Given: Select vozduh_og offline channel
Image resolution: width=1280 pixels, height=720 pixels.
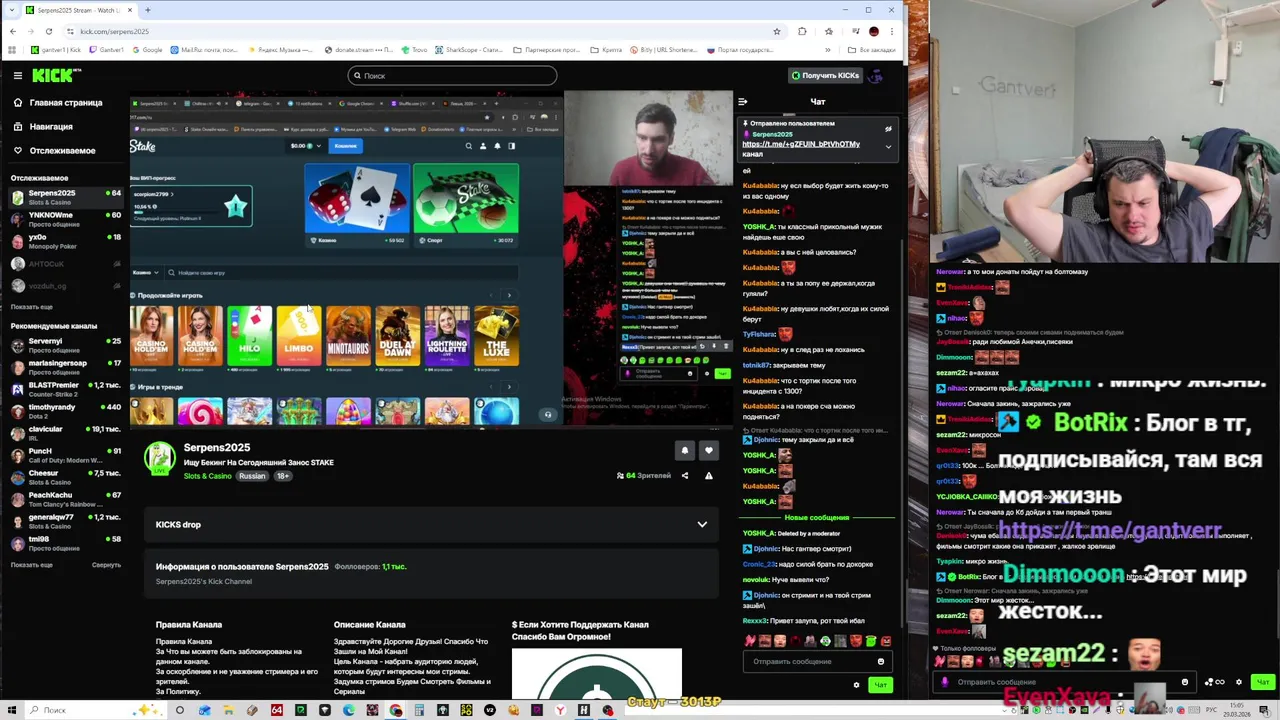Looking at the screenshot, I should [65, 286].
